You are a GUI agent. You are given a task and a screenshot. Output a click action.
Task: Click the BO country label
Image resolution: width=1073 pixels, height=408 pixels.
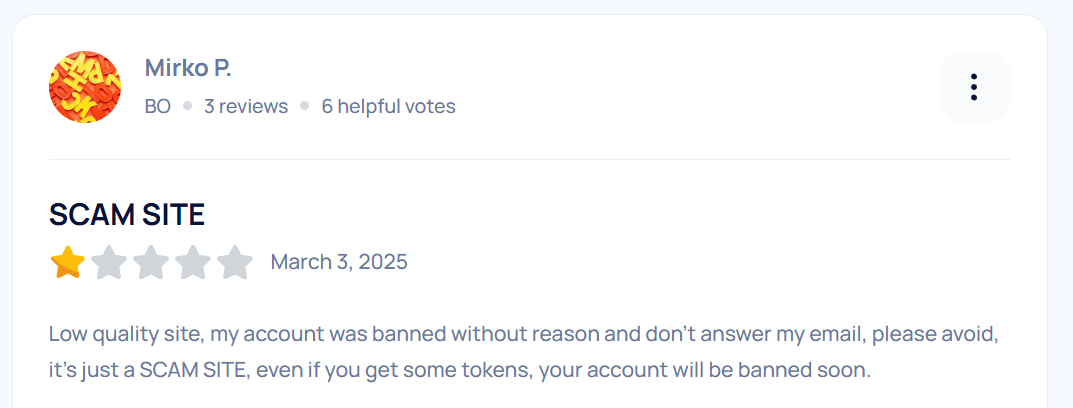[158, 106]
